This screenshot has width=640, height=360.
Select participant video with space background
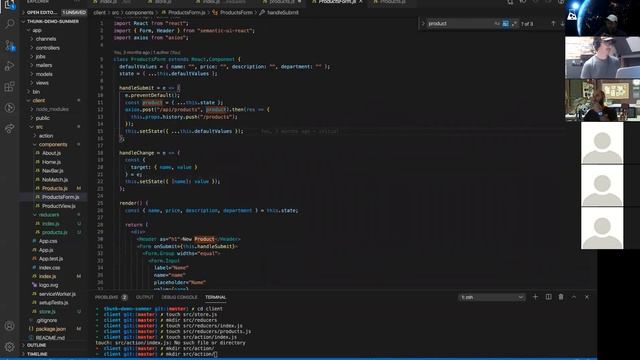click(602, 18)
